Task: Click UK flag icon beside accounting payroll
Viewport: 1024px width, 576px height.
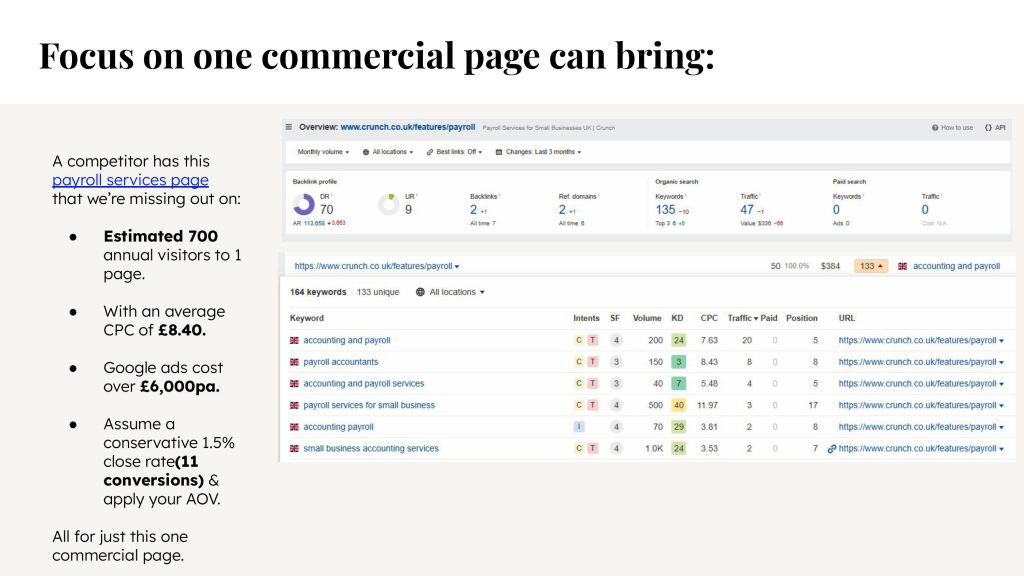Action: pos(294,427)
